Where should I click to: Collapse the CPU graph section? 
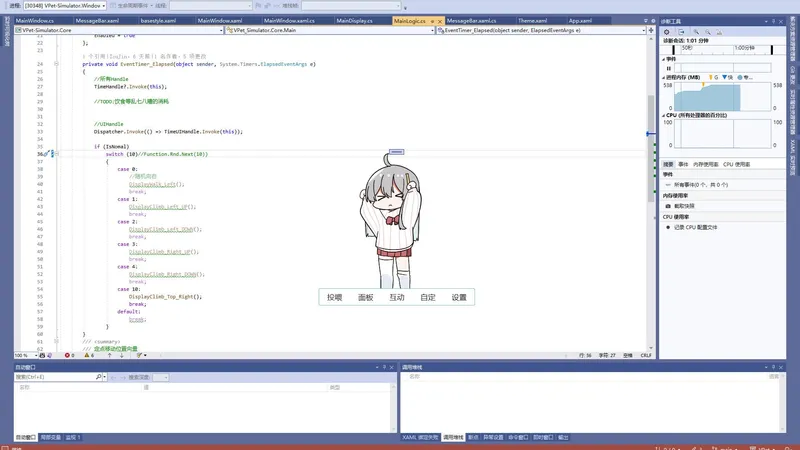point(664,115)
